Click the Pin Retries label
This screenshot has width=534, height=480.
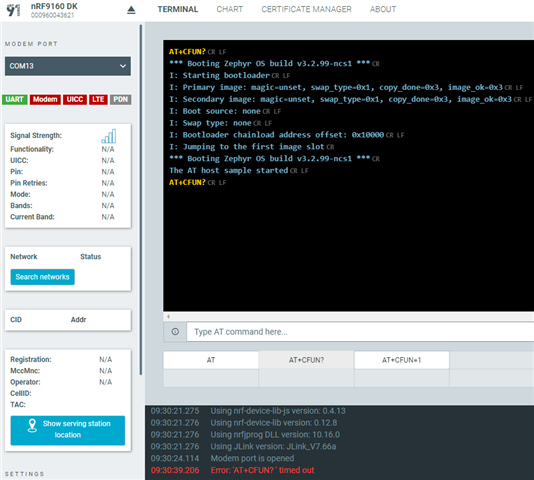click(29, 183)
